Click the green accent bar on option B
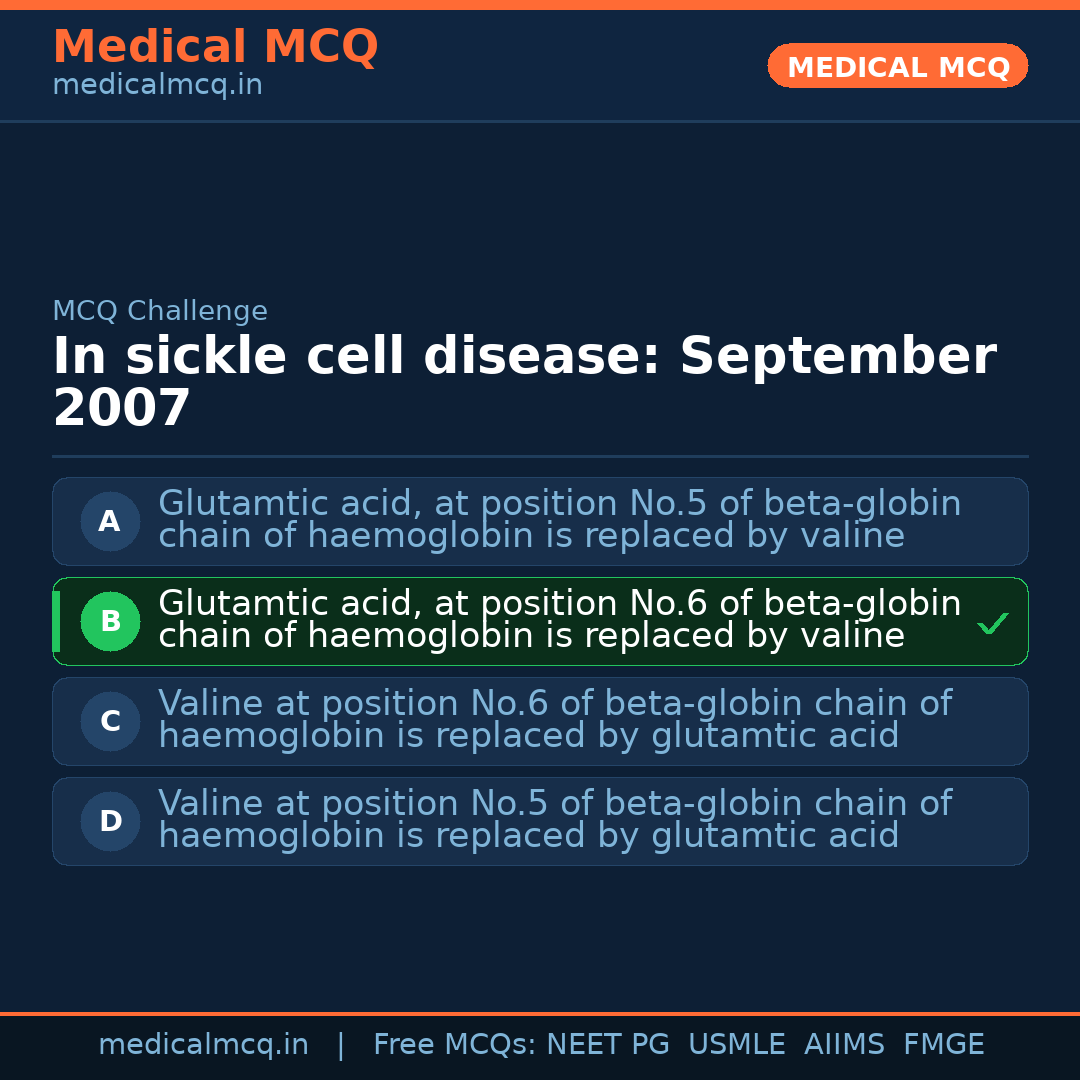The height and width of the screenshot is (1080, 1080). 56,621
